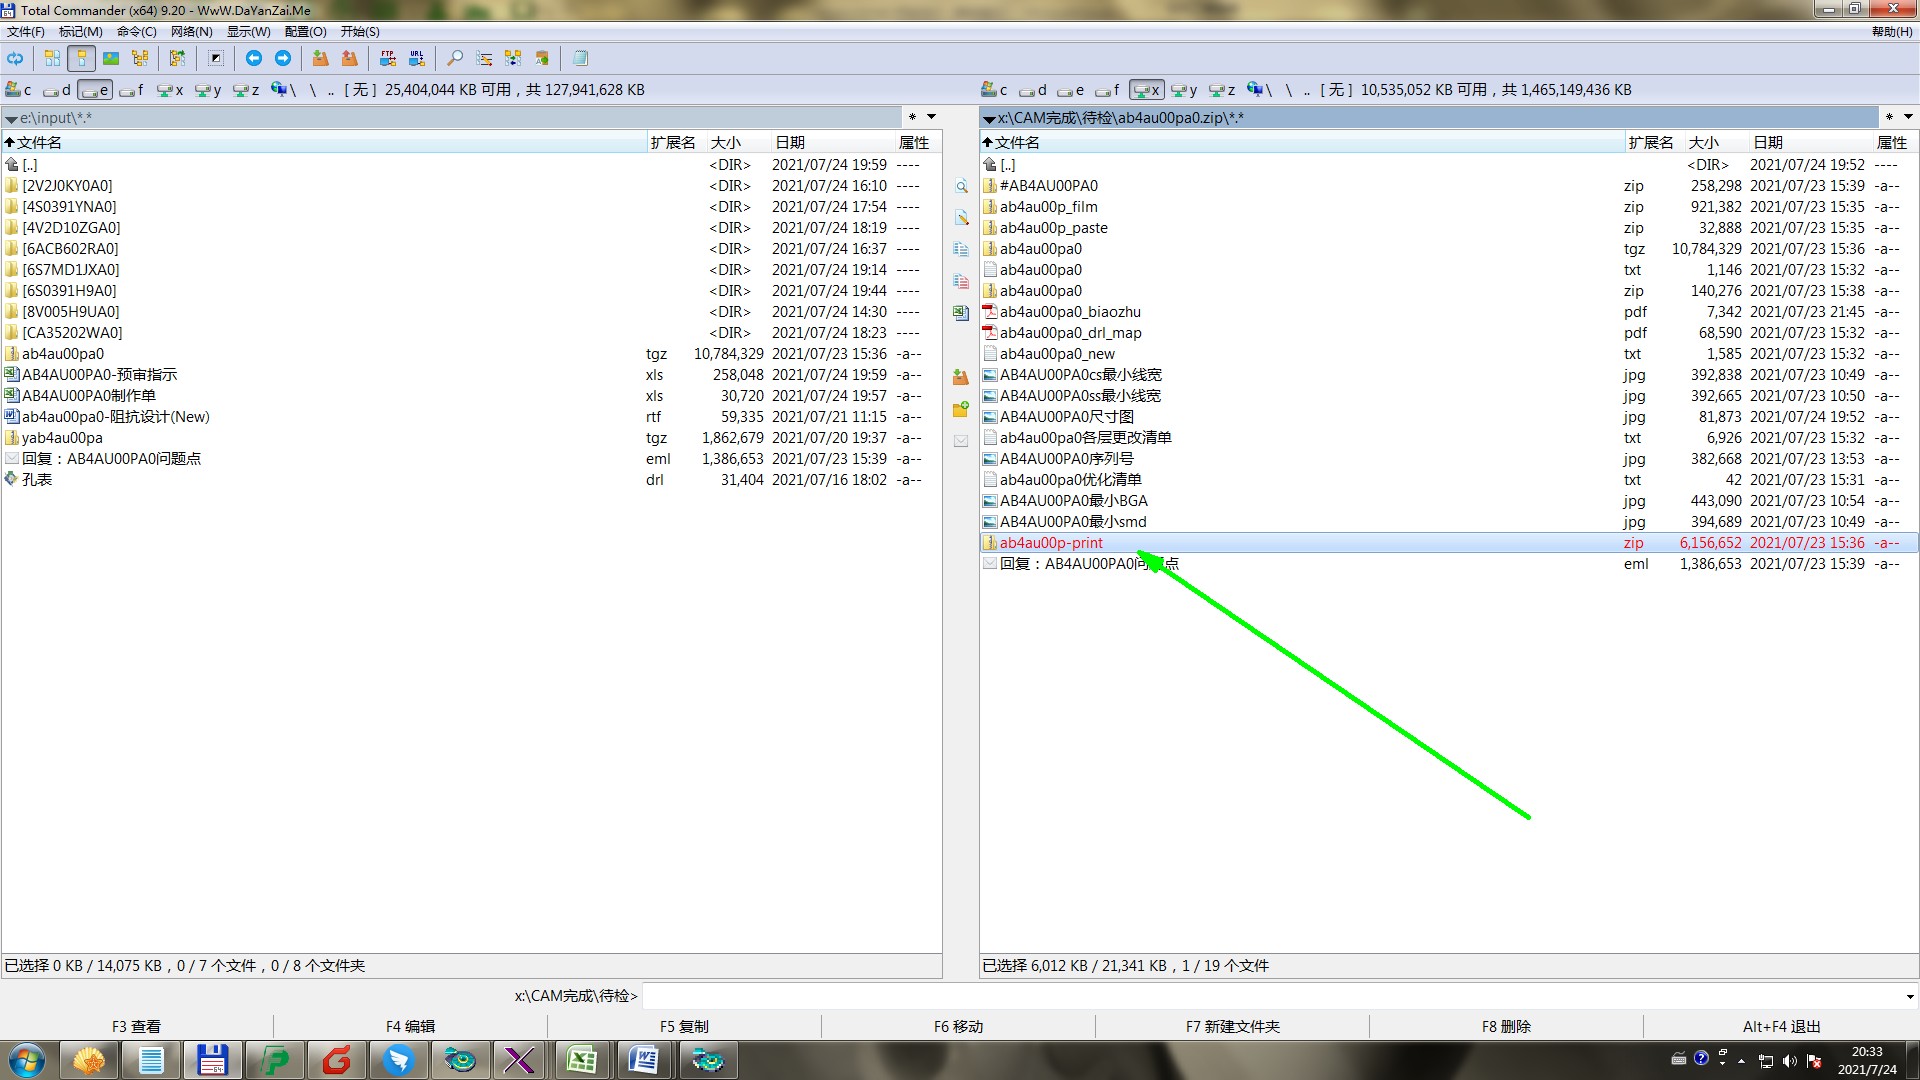Image resolution: width=1920 pixels, height=1080 pixels.
Task: Expand command line history dropdown
Action: point(1909,996)
